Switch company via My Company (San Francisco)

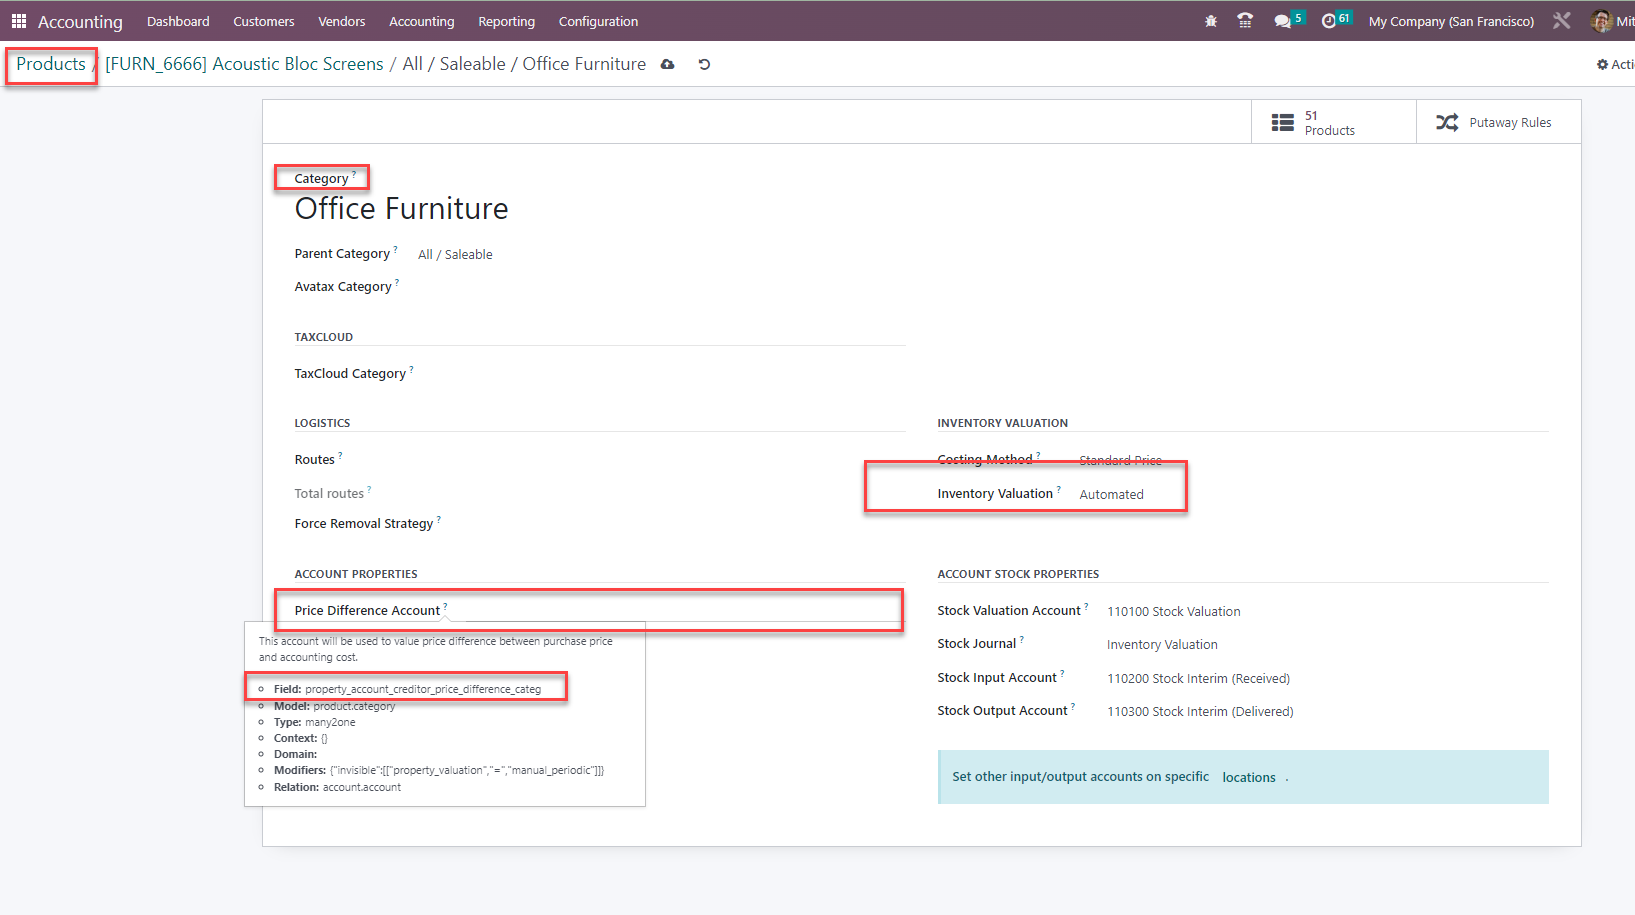(x=1451, y=21)
